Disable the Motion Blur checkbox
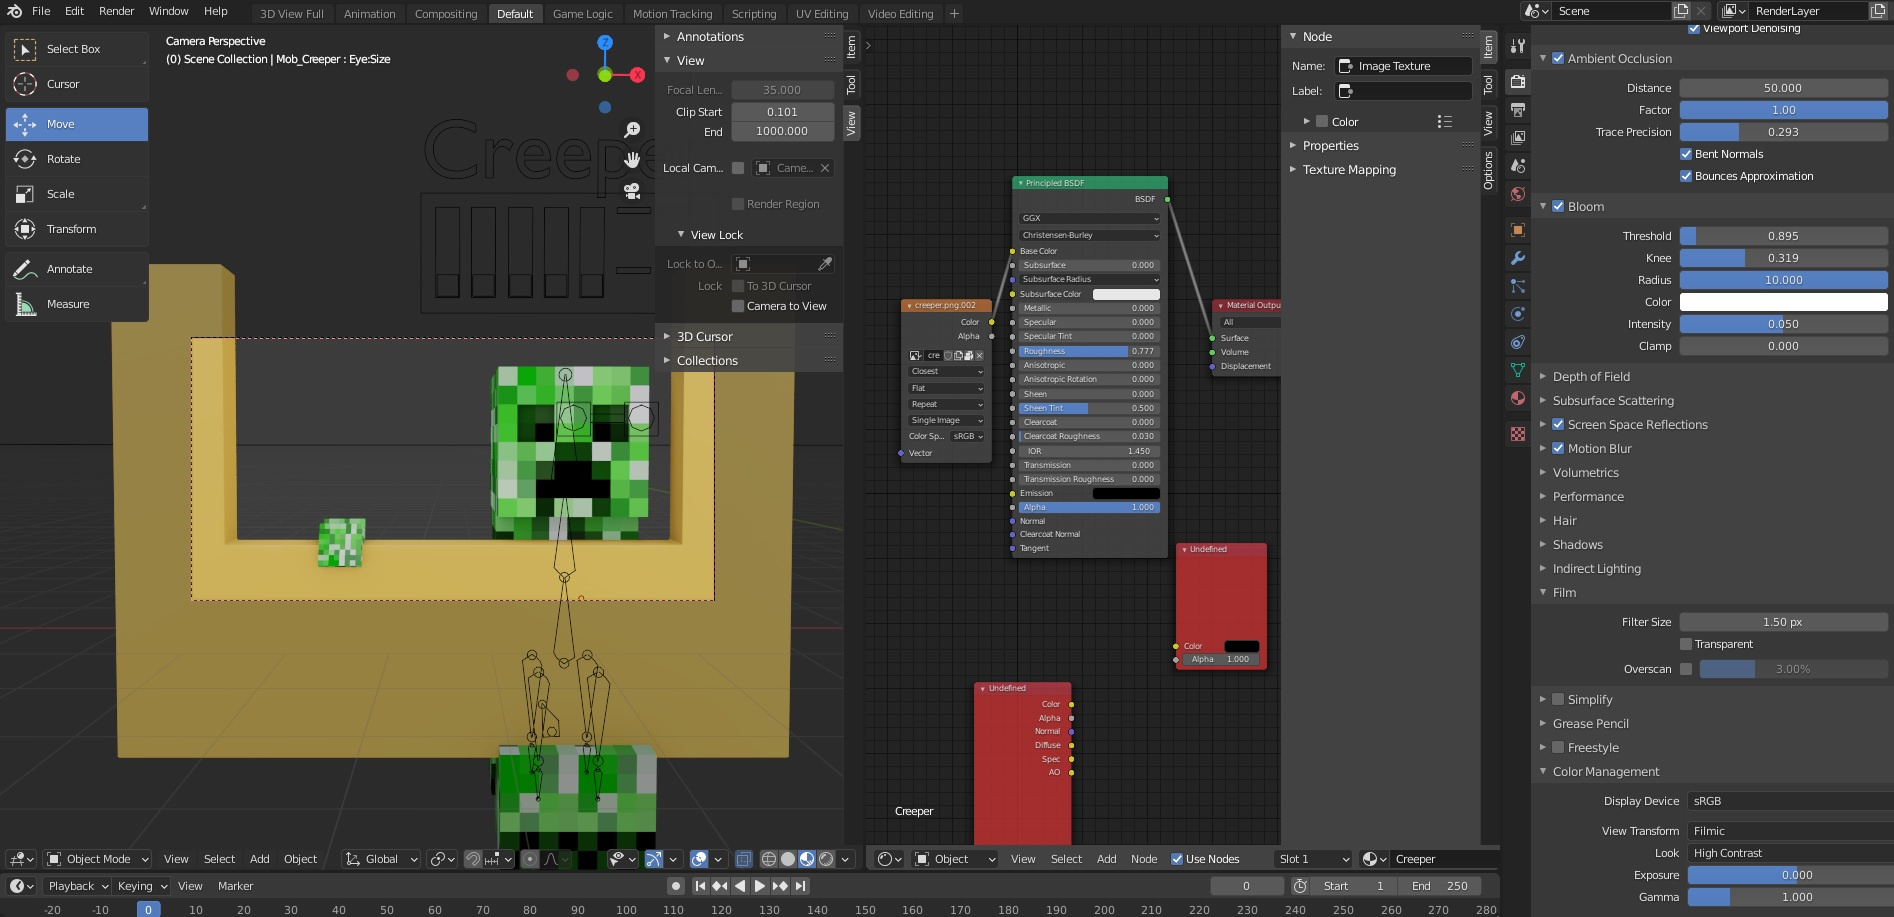Screen dimensions: 1894x917 (1558, 448)
